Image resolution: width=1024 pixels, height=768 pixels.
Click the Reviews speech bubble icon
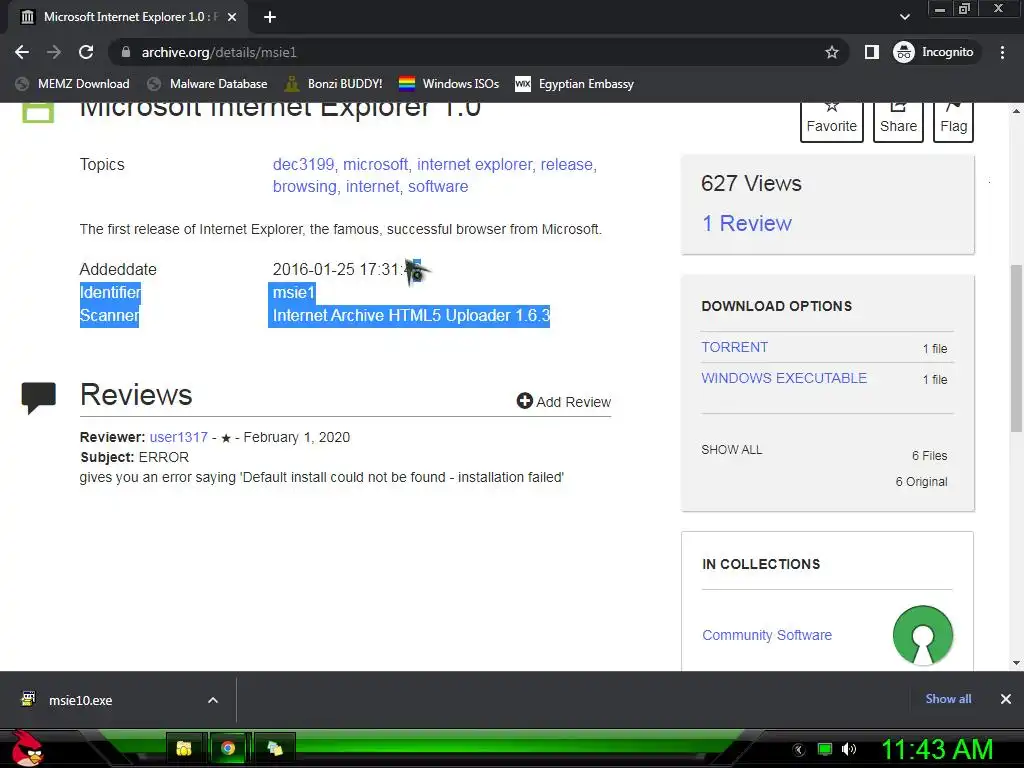click(x=39, y=397)
